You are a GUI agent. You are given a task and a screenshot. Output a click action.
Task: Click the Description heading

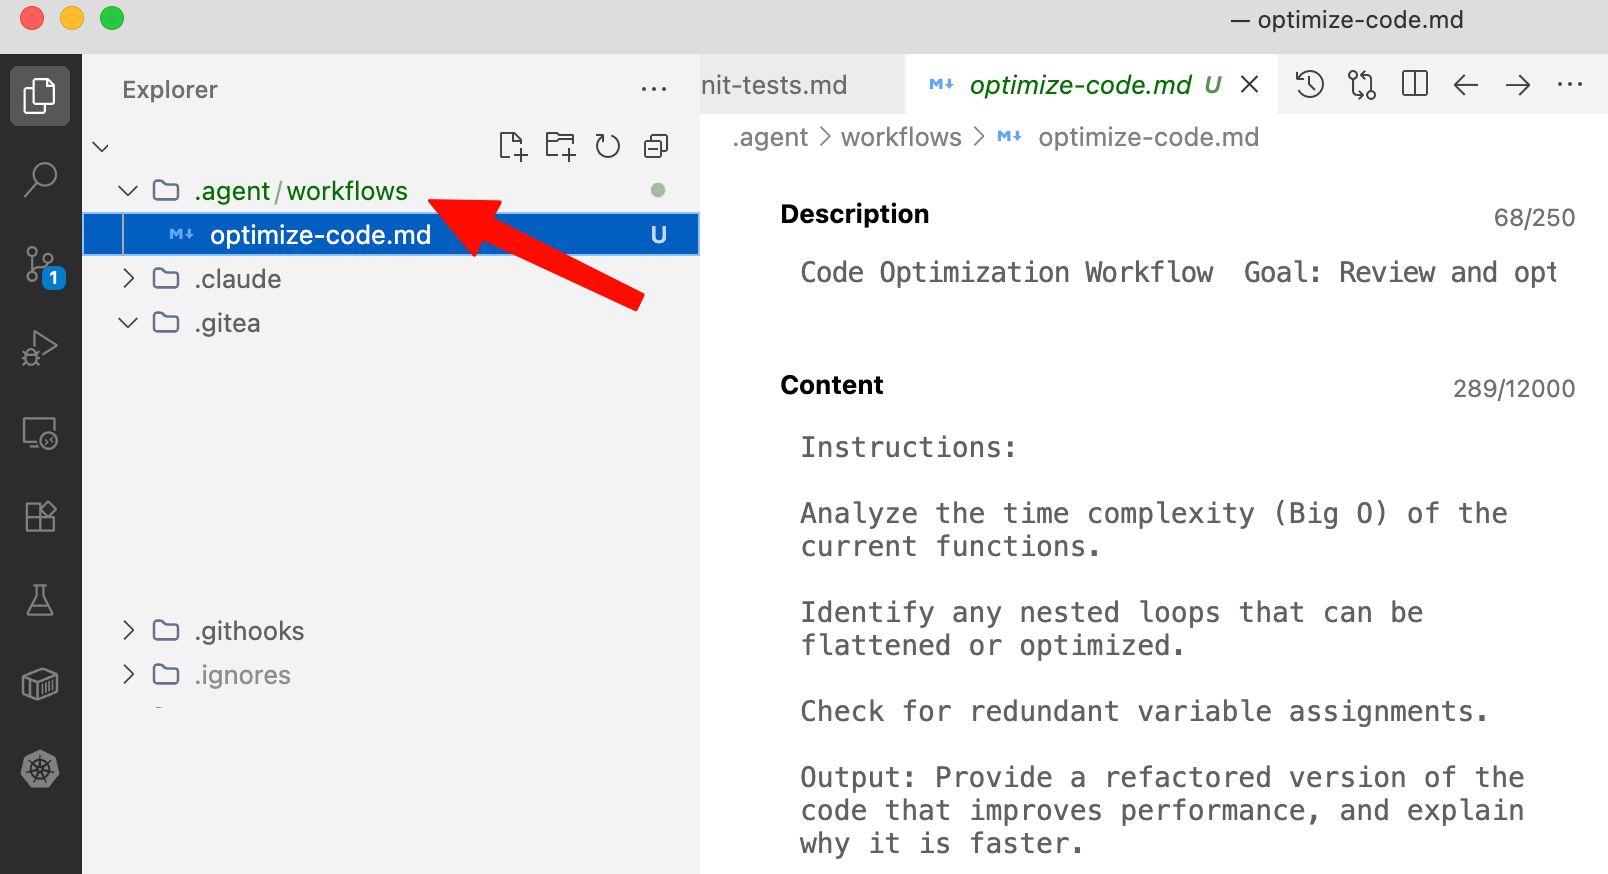click(x=855, y=214)
